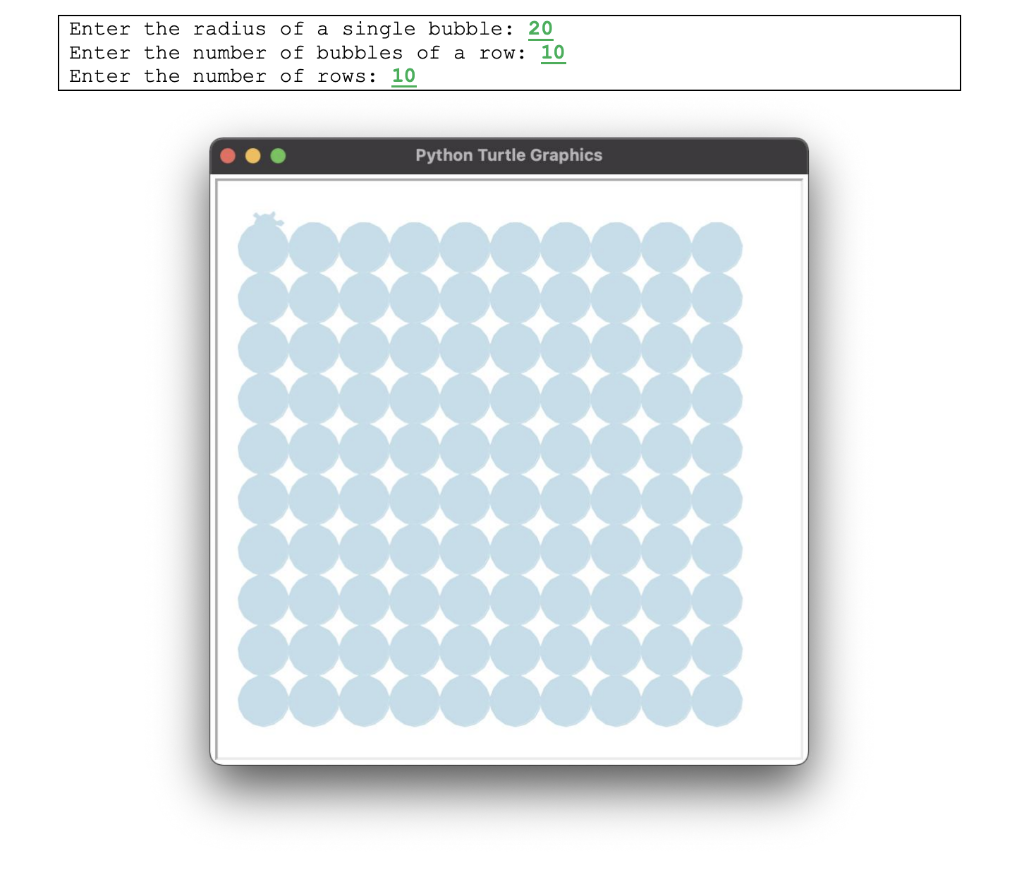Select the rows value 10 in the terminal
Image resolution: width=1024 pixels, height=882 pixels.
[x=404, y=76]
